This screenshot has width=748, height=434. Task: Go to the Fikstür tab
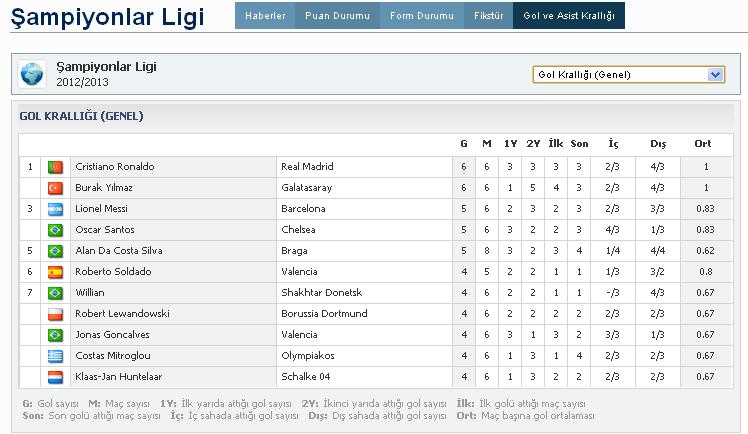pos(488,15)
